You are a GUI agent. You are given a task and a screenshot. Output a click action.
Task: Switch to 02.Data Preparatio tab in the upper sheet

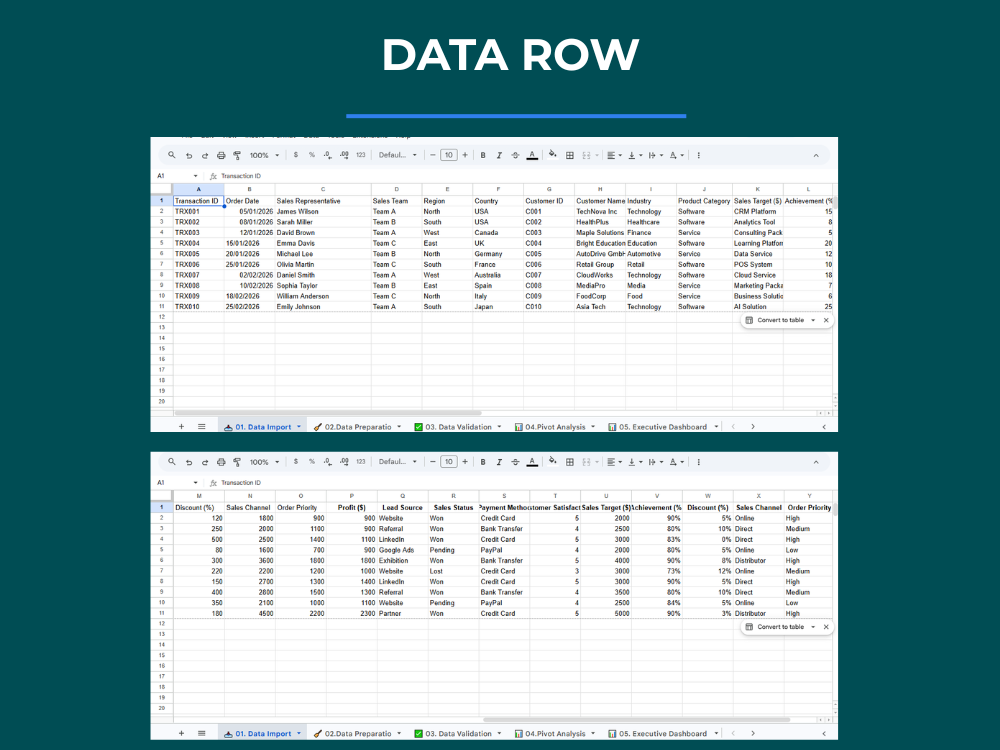(357, 427)
